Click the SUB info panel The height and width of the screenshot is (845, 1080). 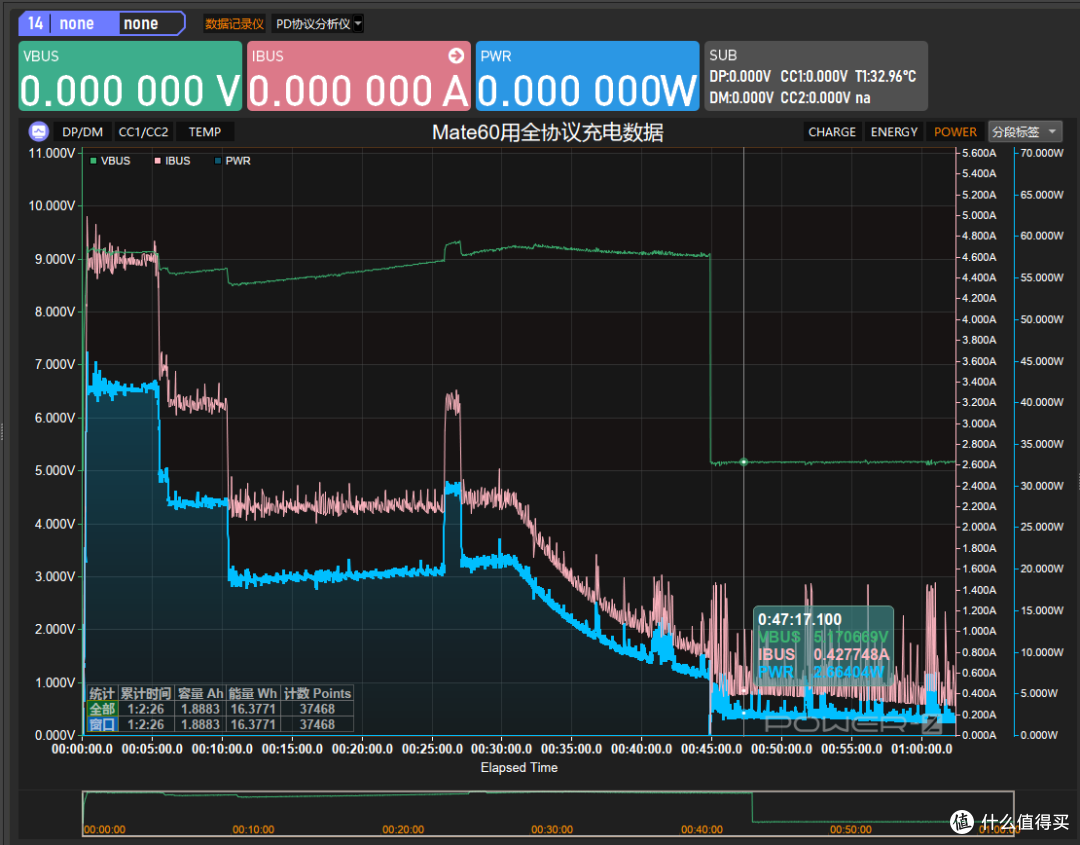[816, 76]
